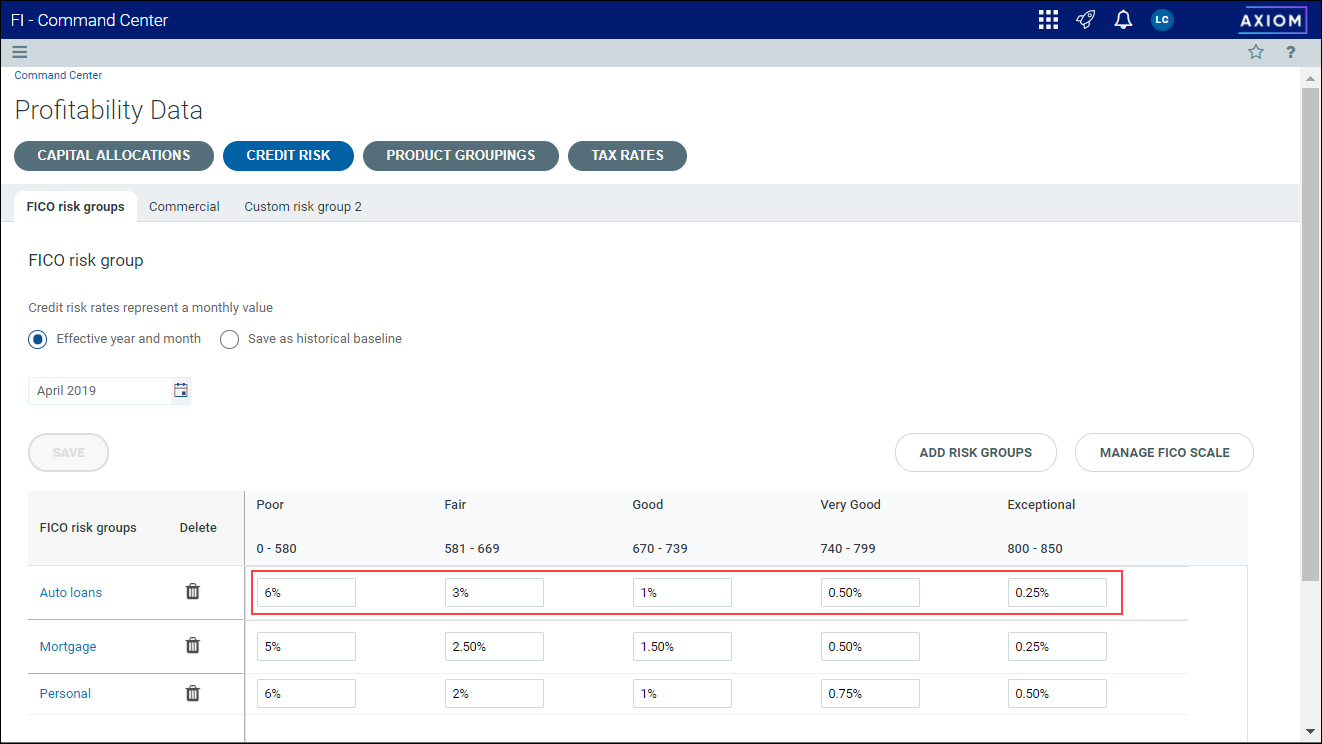Edit Personal Good rate 1%

(x=682, y=693)
